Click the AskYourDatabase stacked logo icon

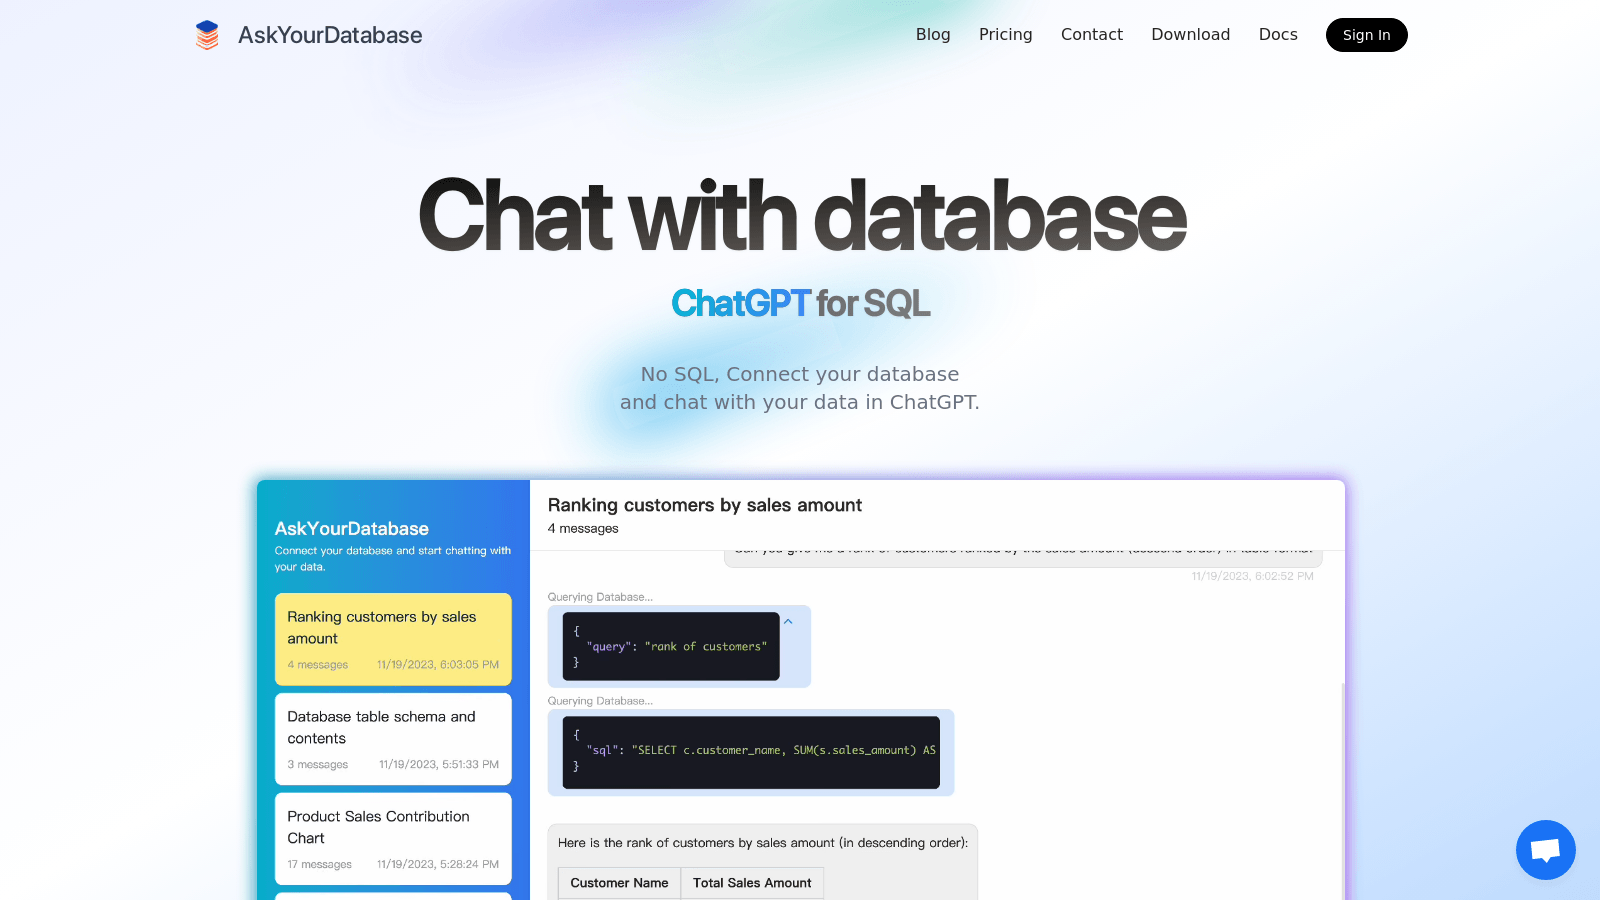click(207, 35)
